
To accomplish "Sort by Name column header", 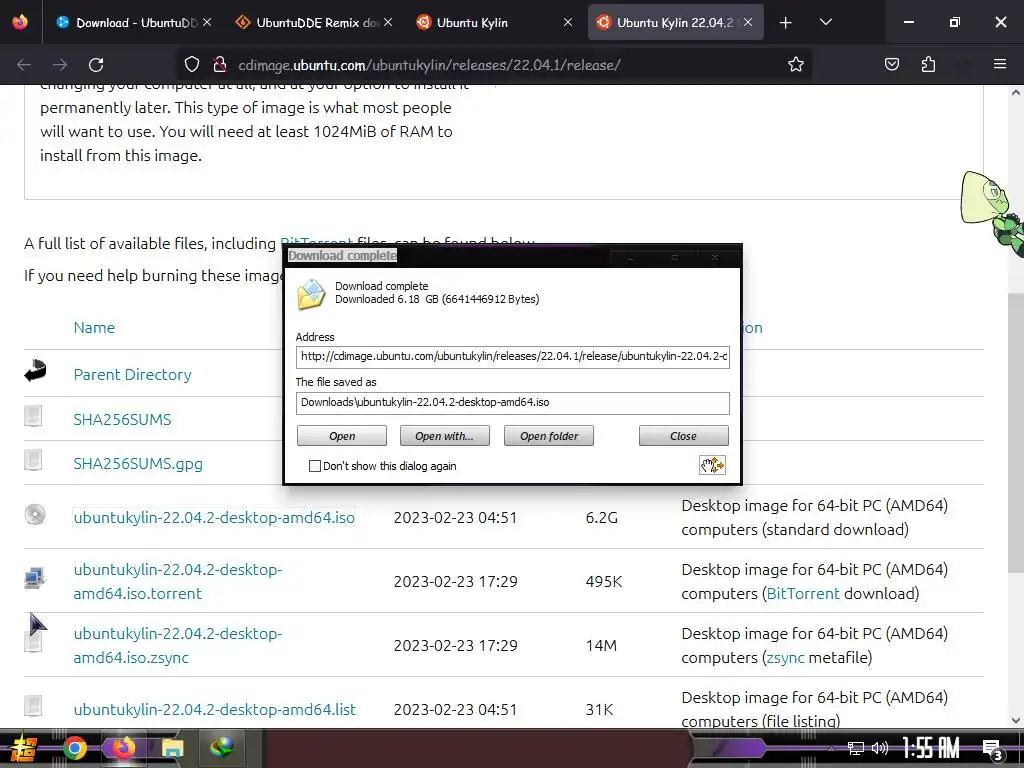I will click(x=94, y=327).
